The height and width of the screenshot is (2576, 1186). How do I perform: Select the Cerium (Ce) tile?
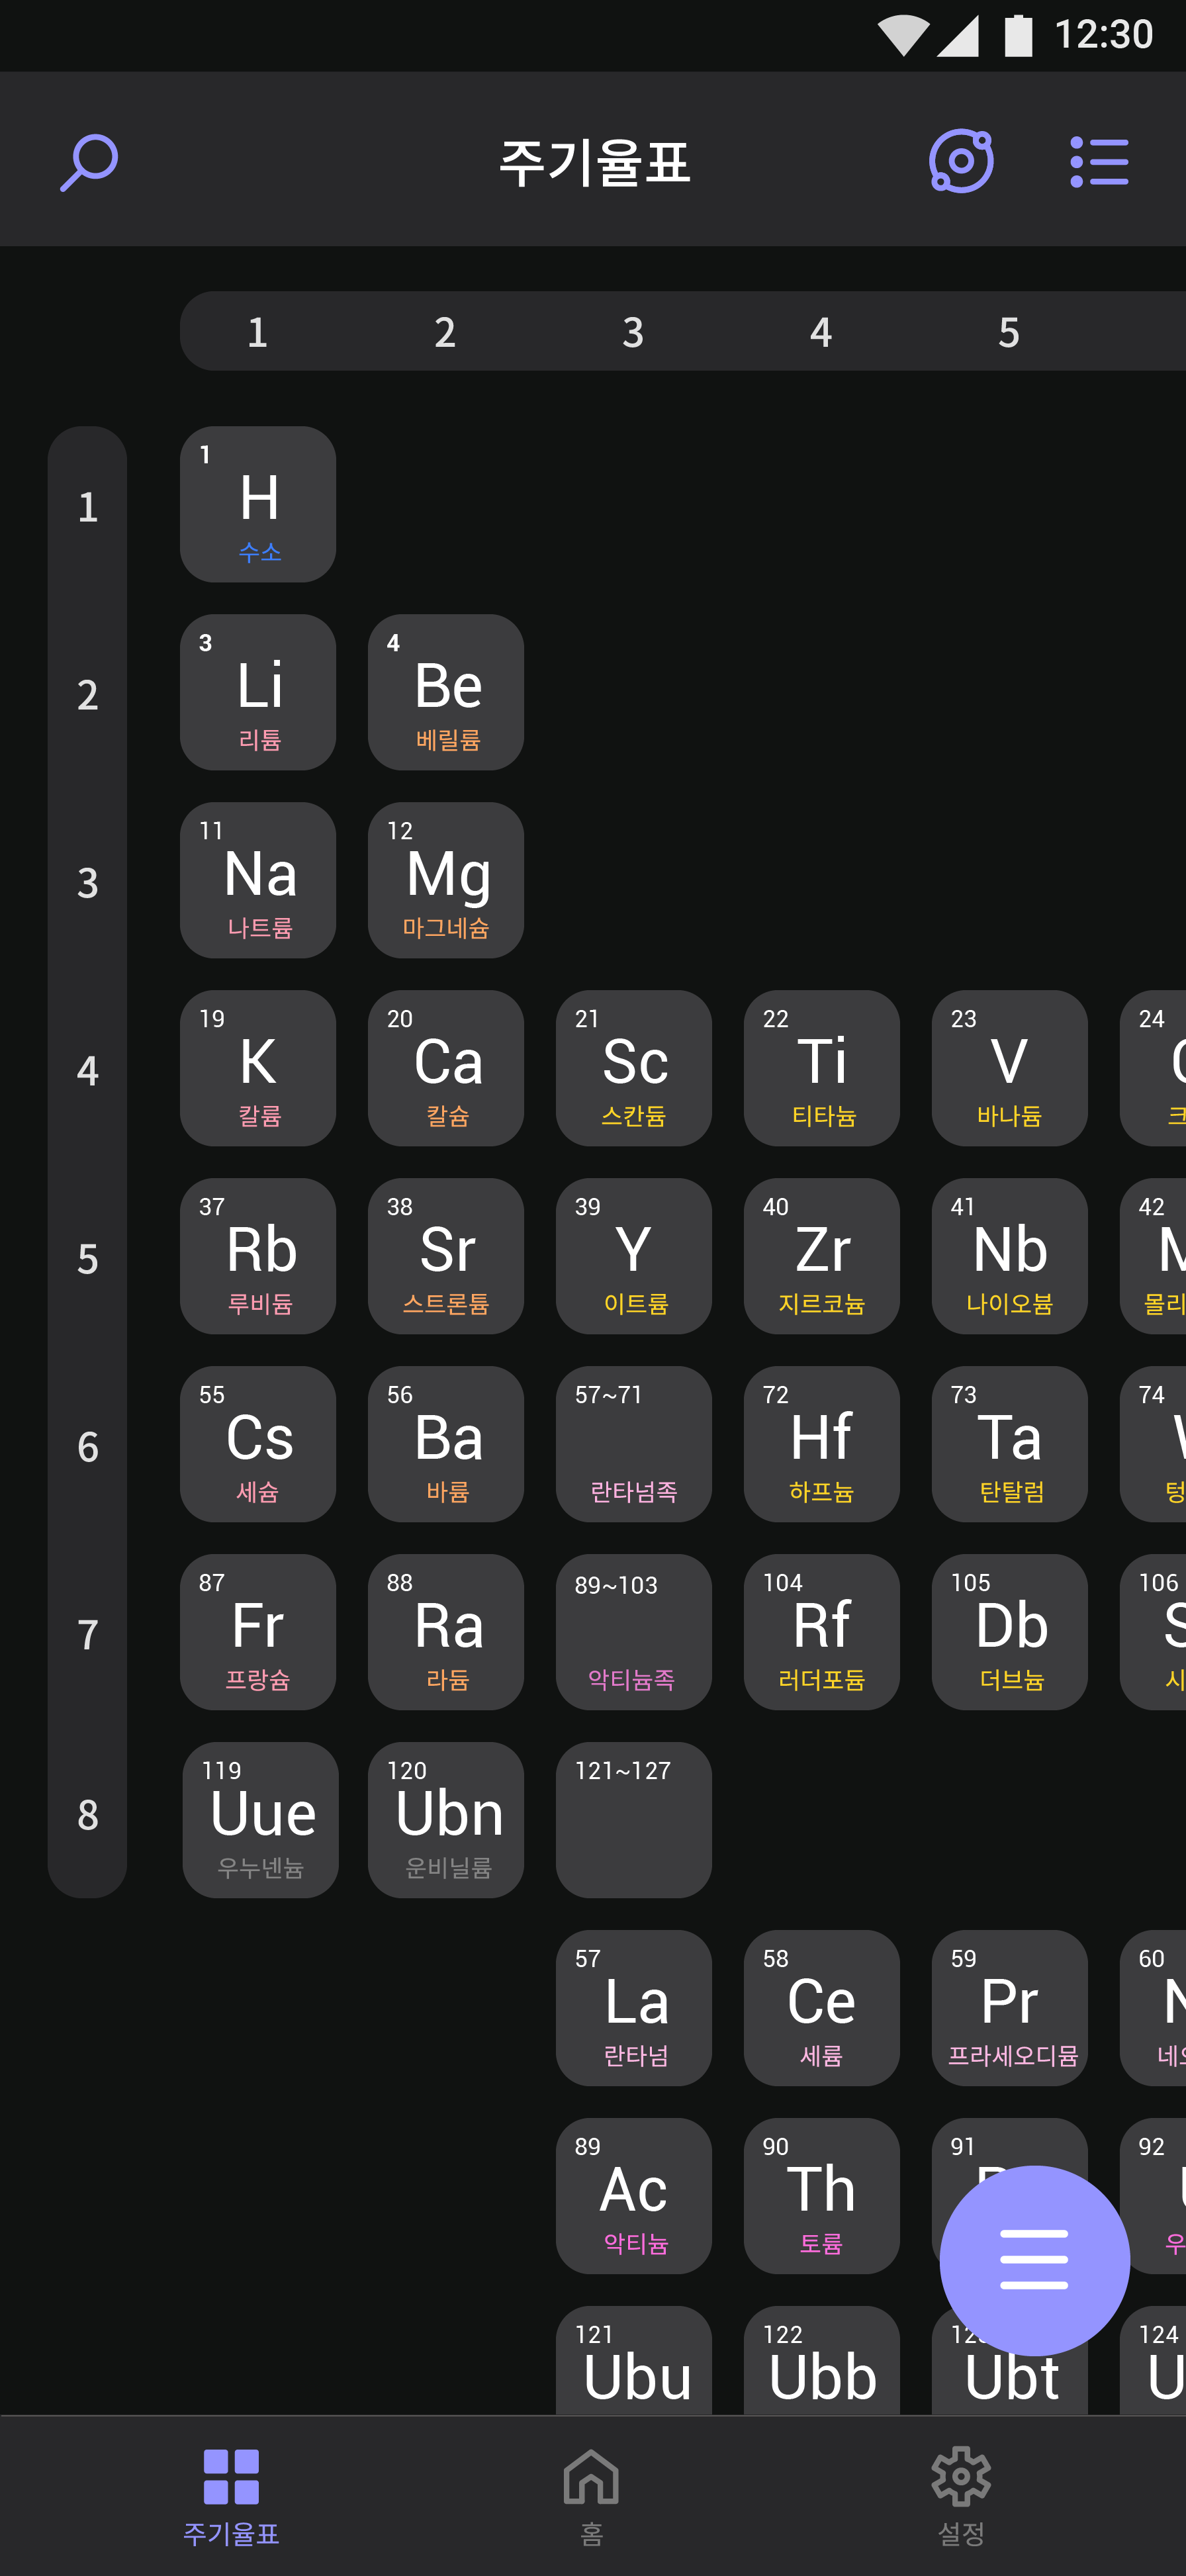point(822,2008)
